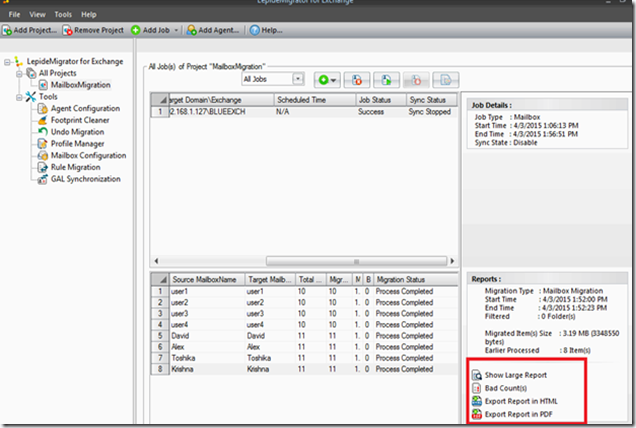Select the user2 mailbox row

(x=304, y=302)
